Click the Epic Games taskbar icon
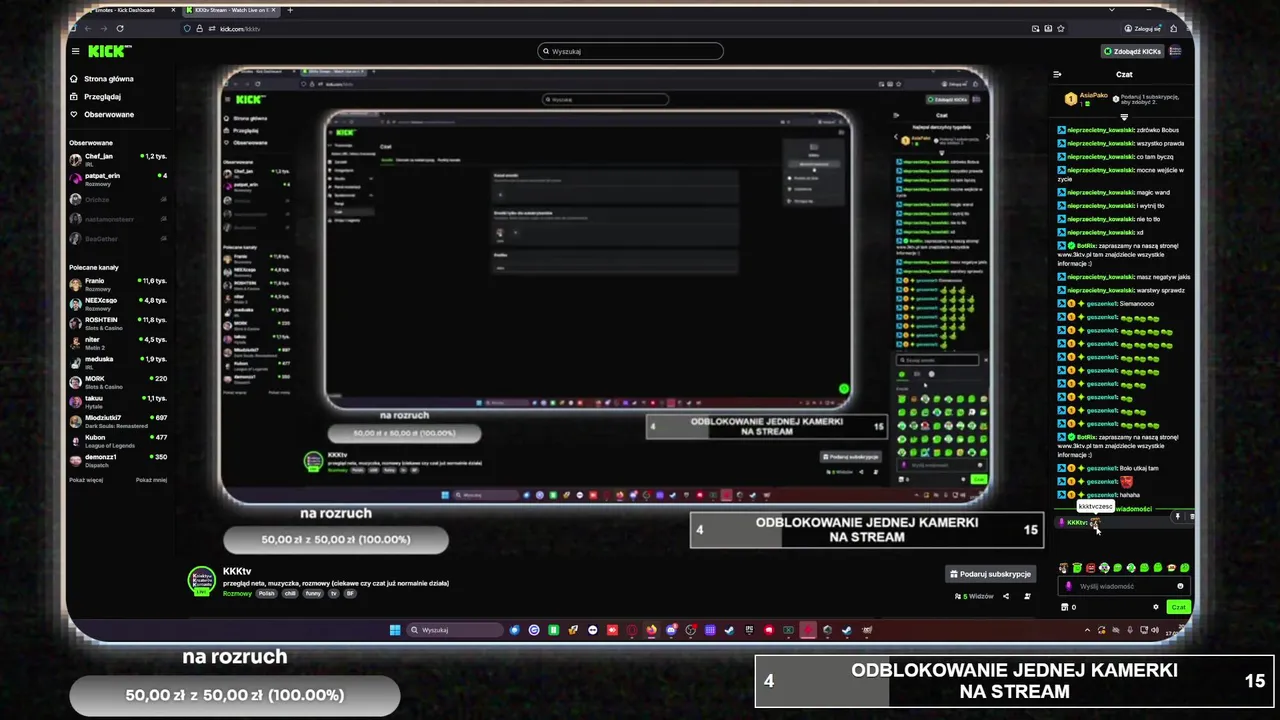This screenshot has height=720, width=1280. pos(748,630)
